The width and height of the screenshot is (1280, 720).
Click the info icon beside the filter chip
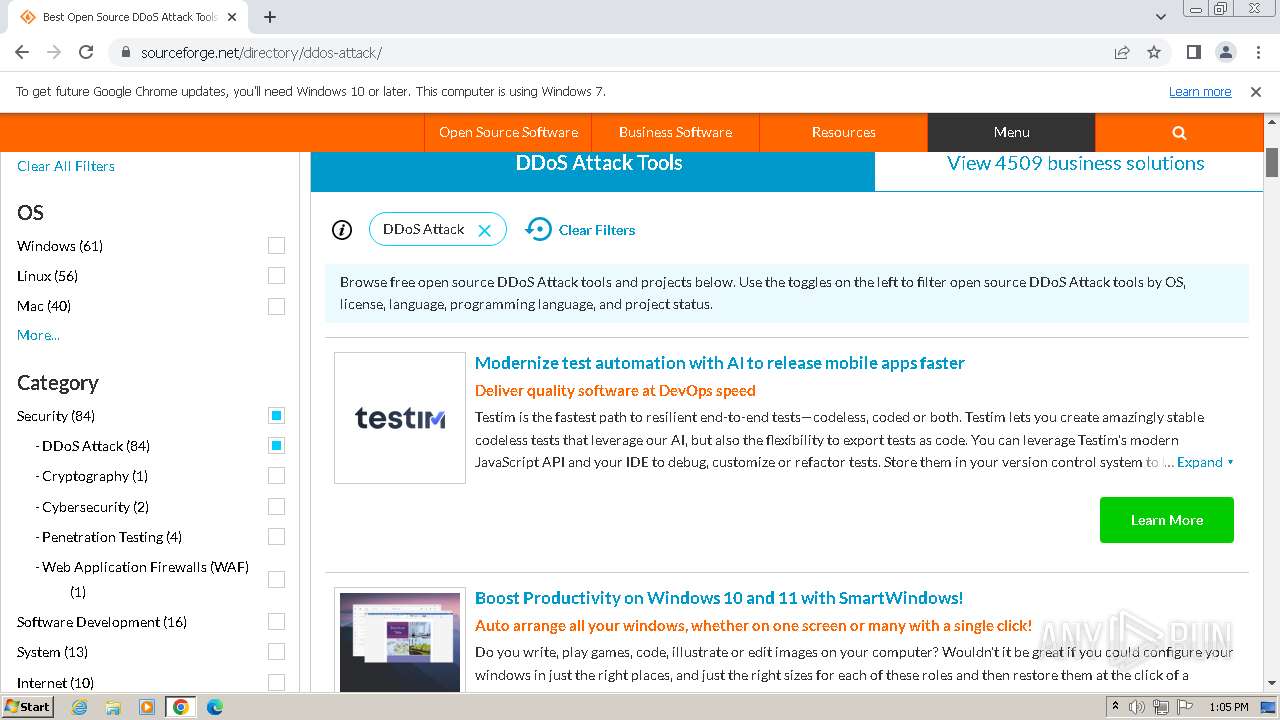pos(342,230)
